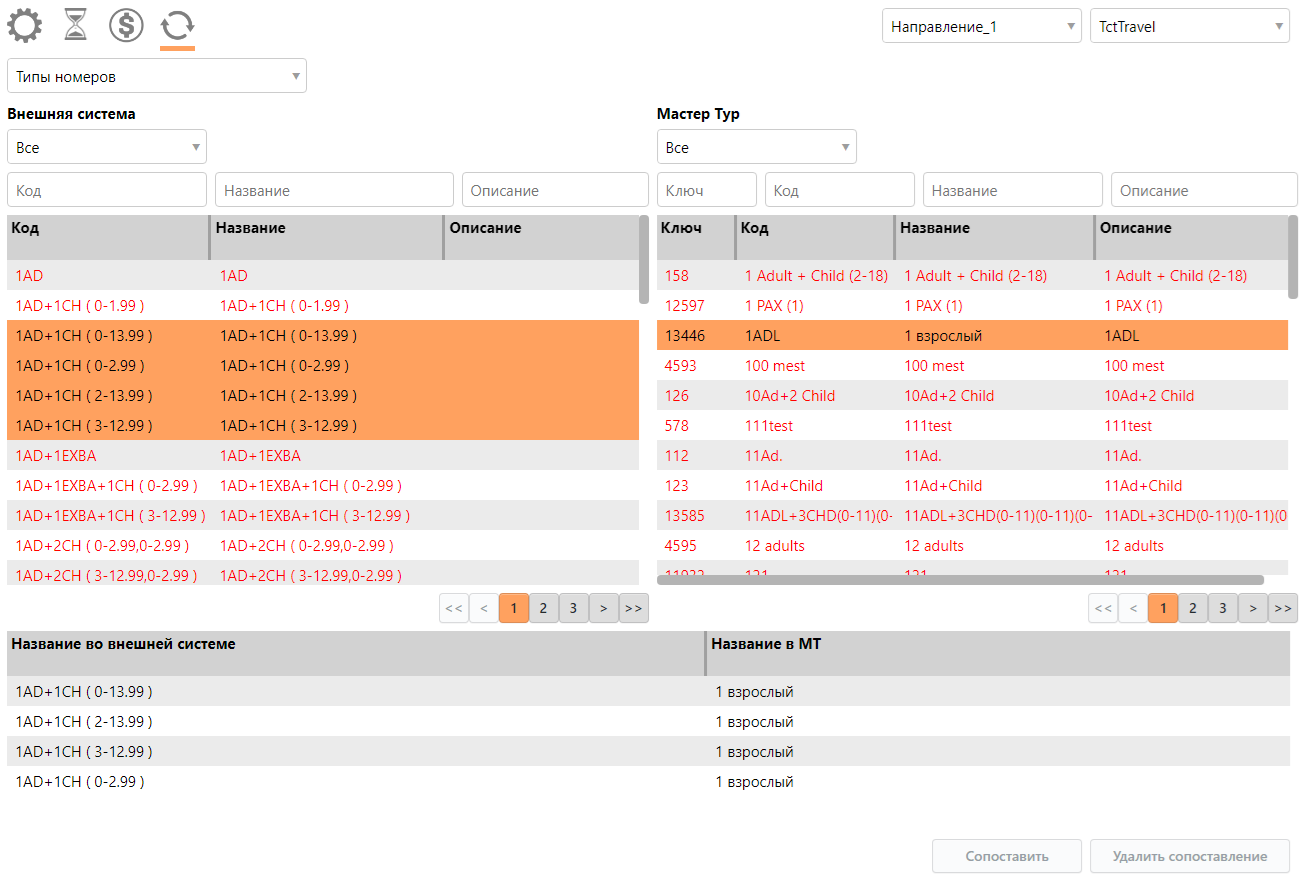Click the hourglass icon in toolbar
Viewport: 1309px width, 893px height.
point(75,25)
